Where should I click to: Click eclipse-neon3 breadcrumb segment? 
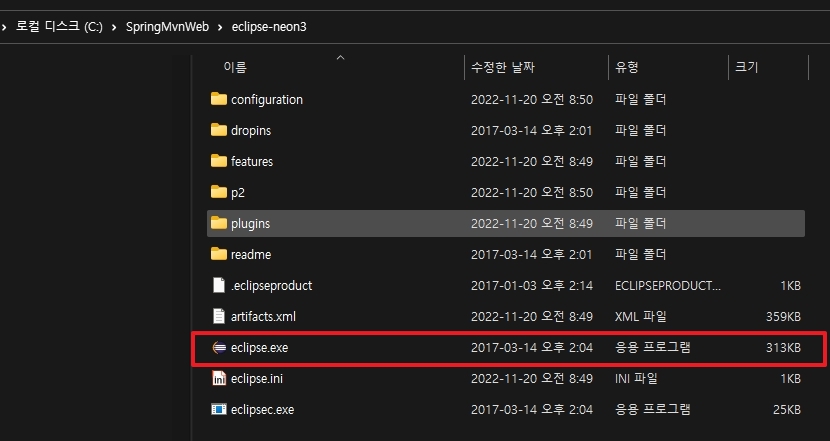tap(269, 26)
